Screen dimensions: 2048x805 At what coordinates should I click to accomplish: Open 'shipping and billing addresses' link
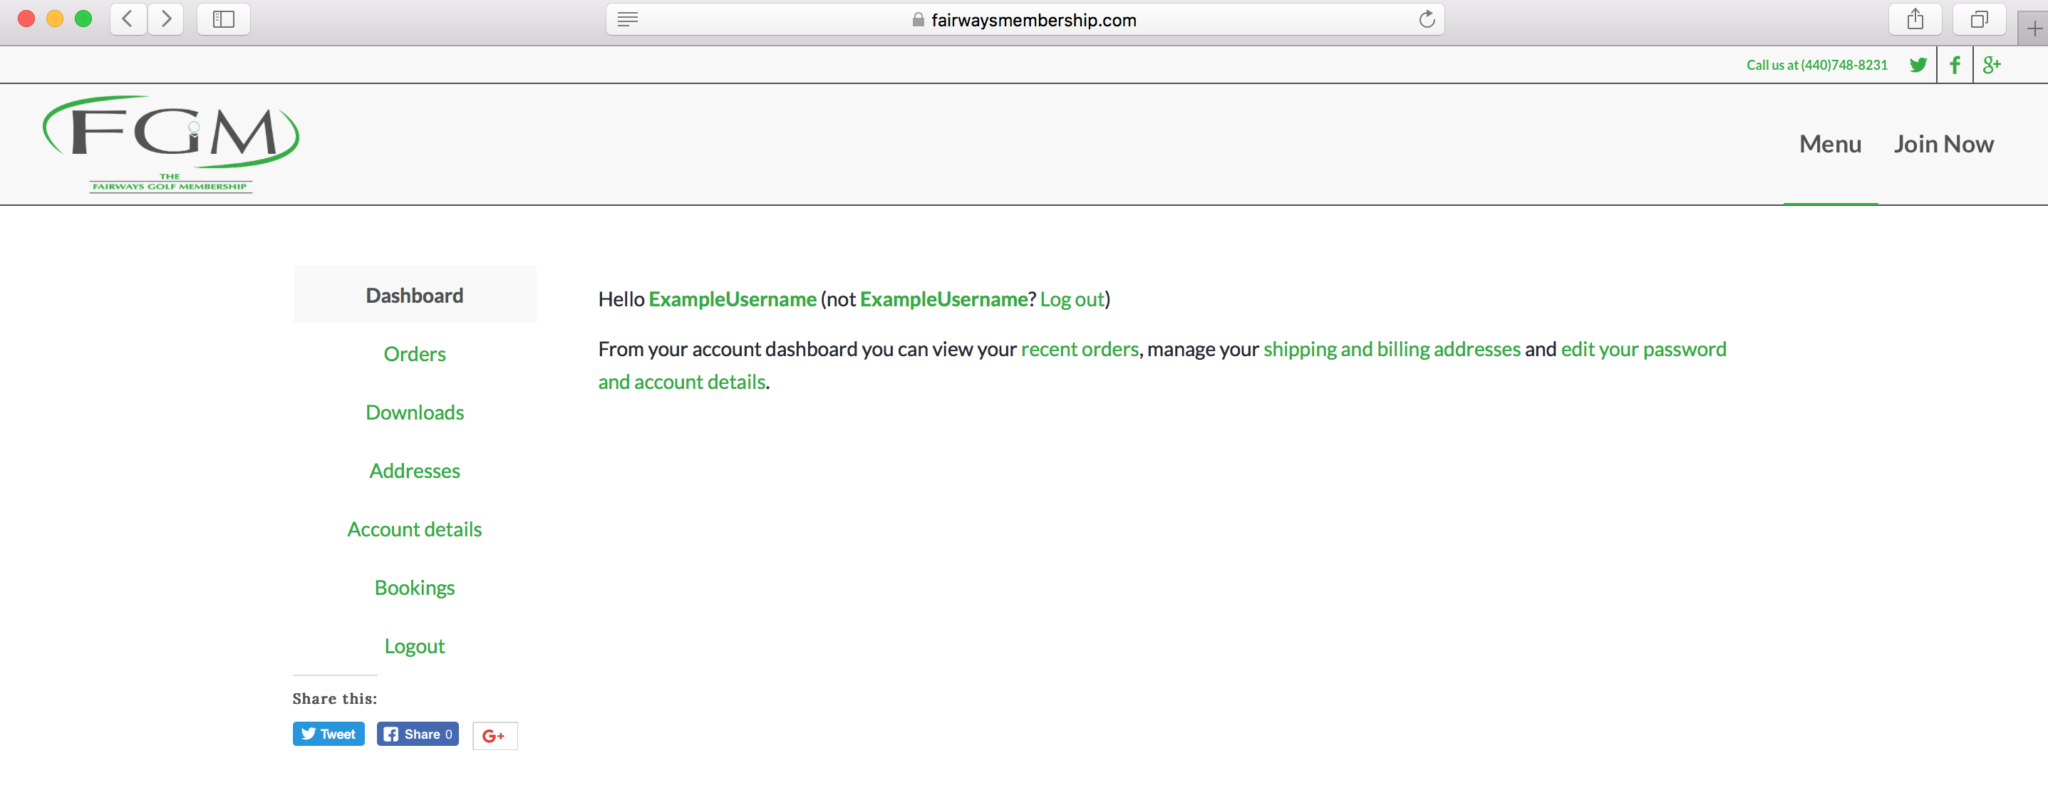(x=1391, y=349)
